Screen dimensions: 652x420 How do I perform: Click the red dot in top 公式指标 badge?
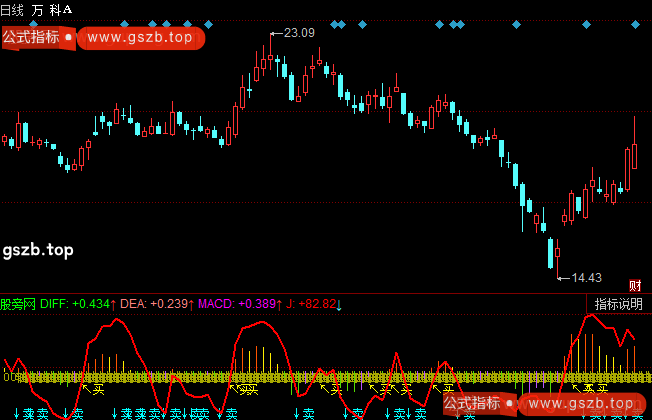(x=69, y=38)
